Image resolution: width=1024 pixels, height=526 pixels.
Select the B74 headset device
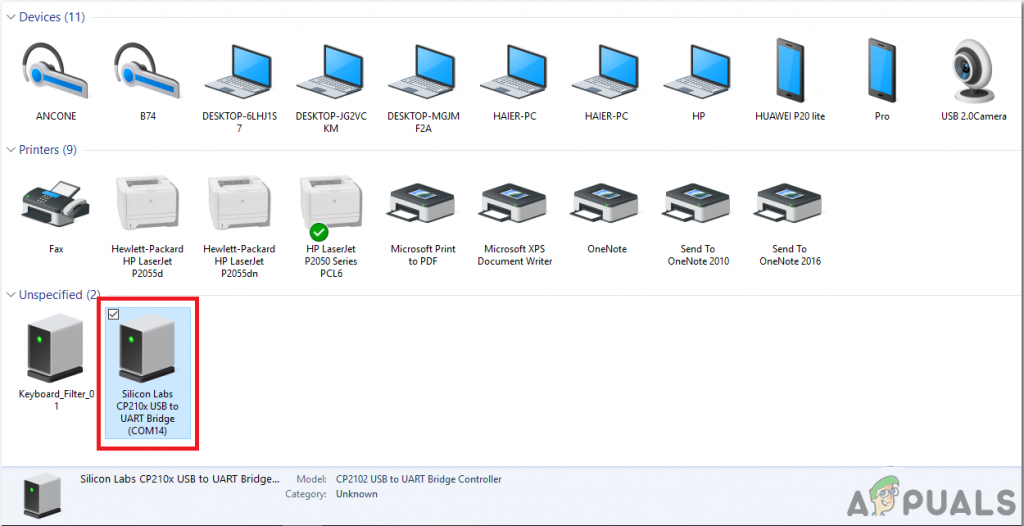[148, 82]
